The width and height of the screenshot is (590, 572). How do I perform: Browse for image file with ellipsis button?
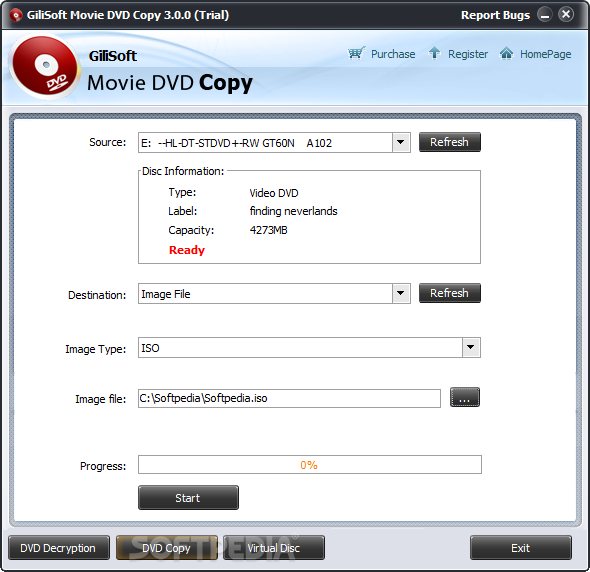click(x=465, y=397)
